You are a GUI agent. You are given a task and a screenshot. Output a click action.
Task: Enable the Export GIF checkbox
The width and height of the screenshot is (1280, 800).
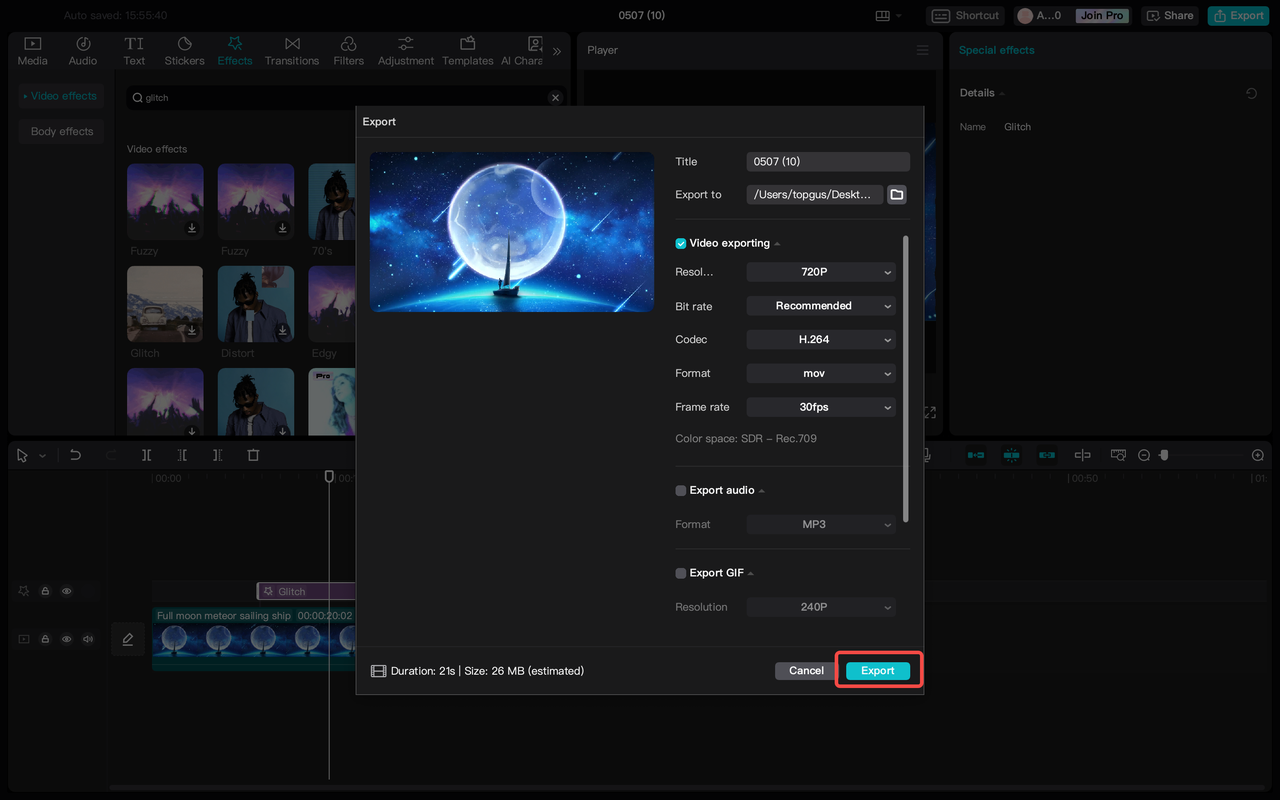coord(680,572)
